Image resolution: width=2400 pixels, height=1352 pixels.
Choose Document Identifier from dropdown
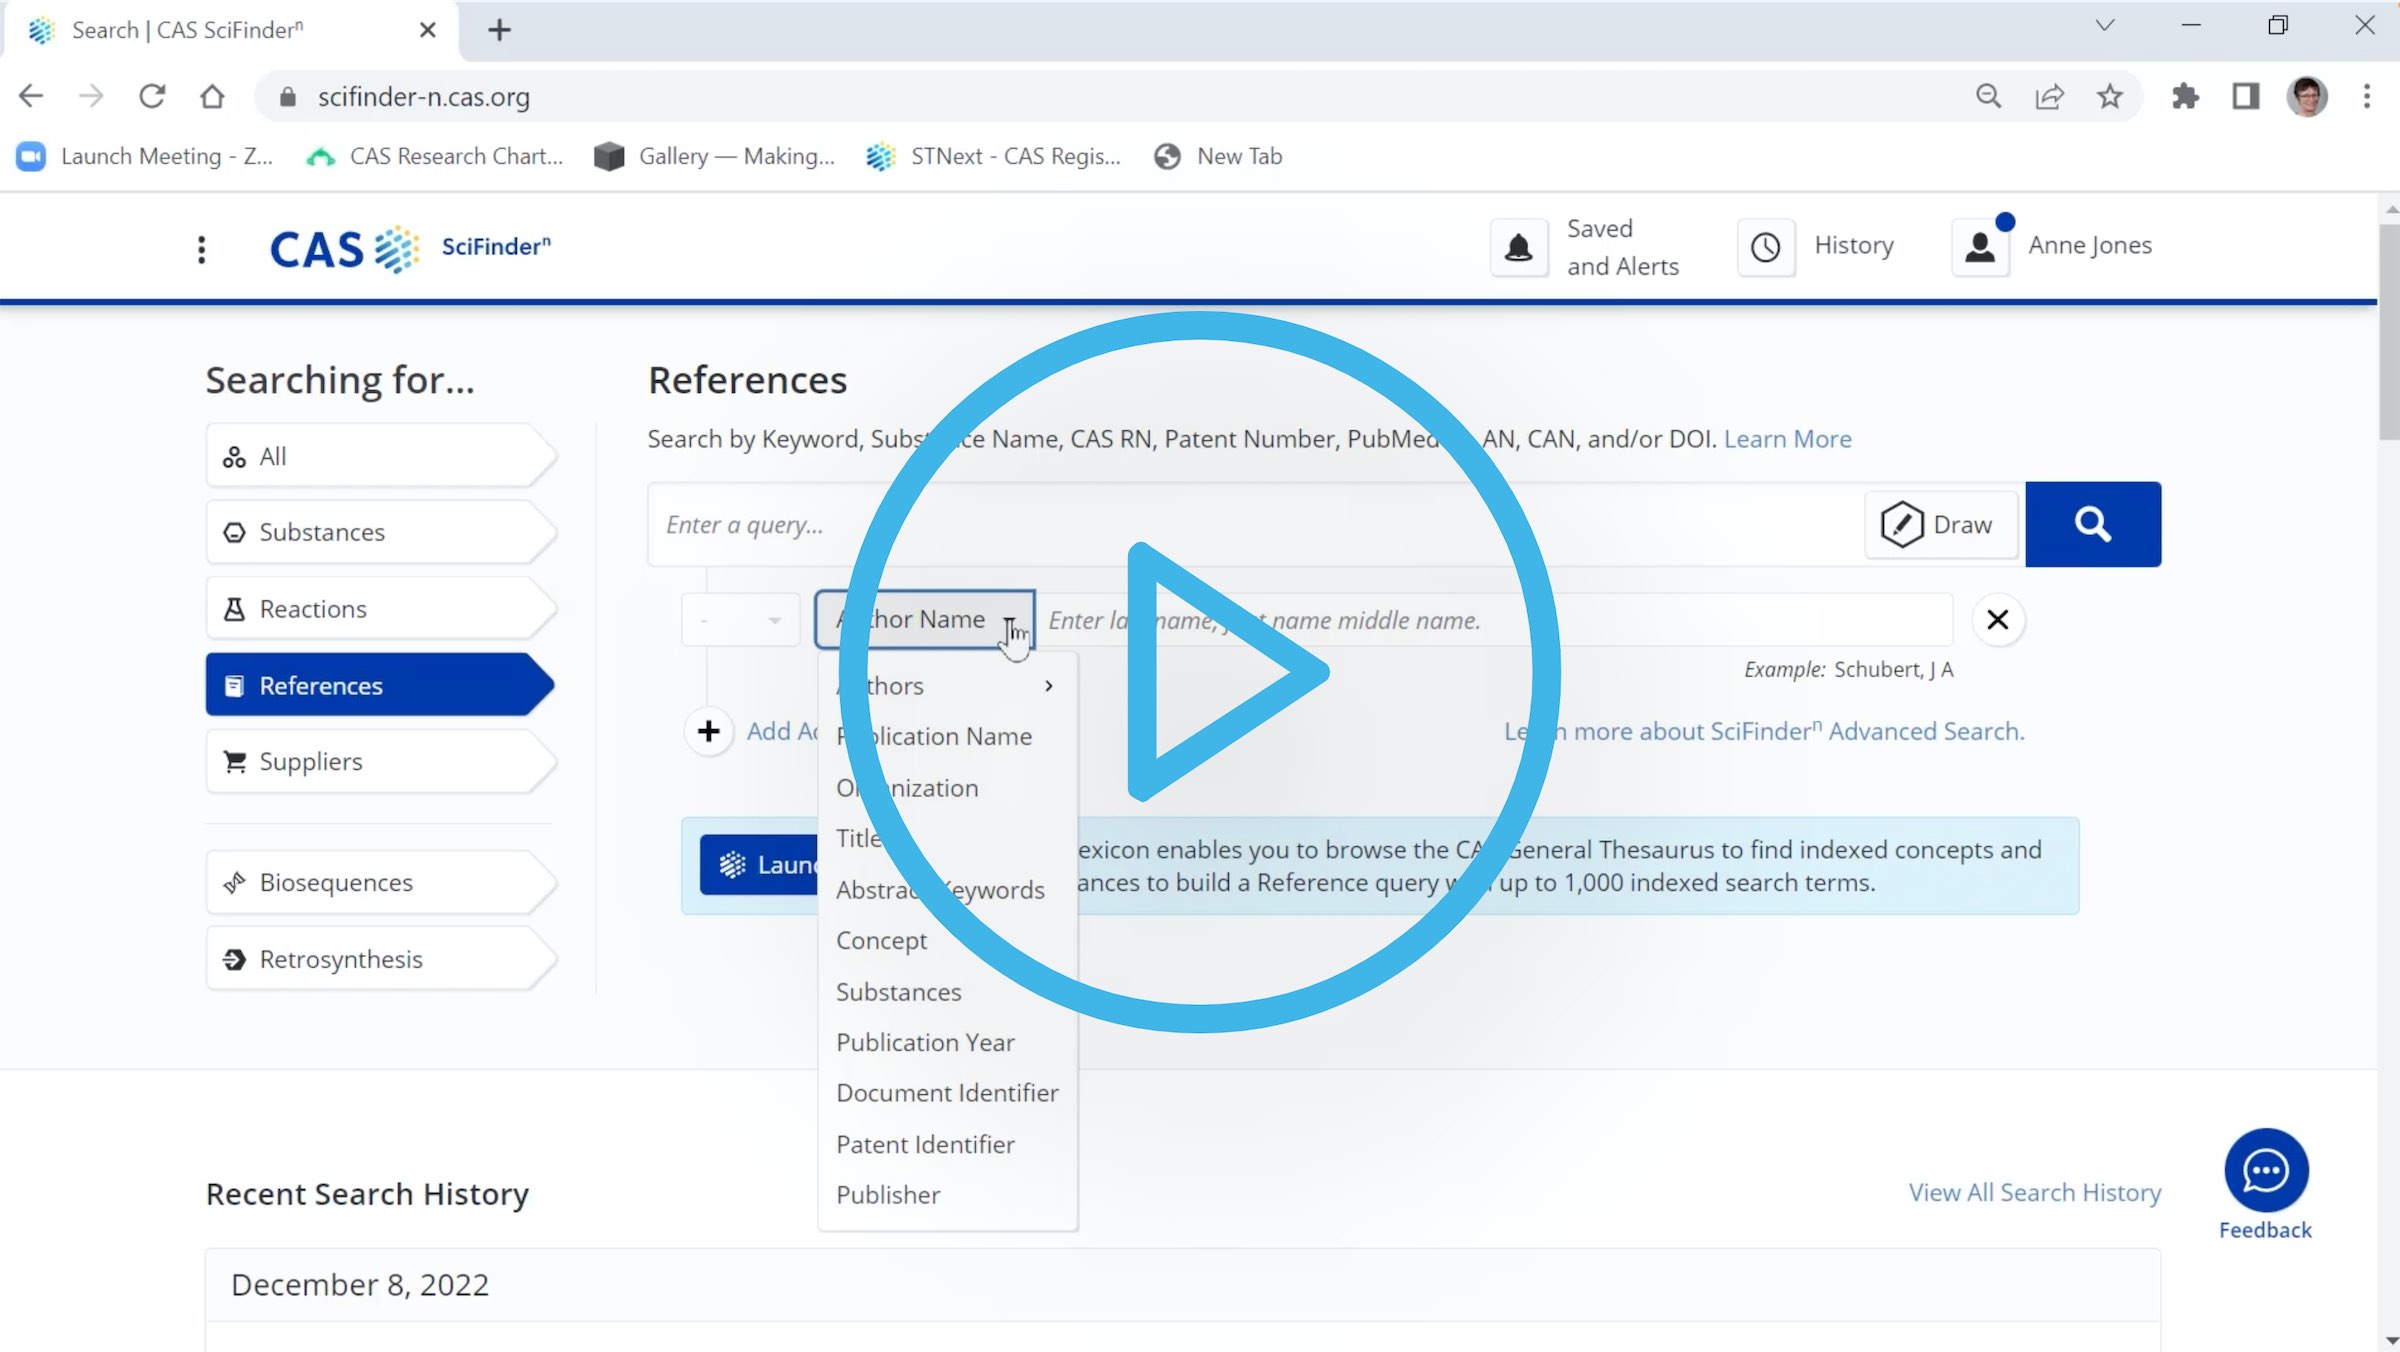click(x=947, y=1093)
